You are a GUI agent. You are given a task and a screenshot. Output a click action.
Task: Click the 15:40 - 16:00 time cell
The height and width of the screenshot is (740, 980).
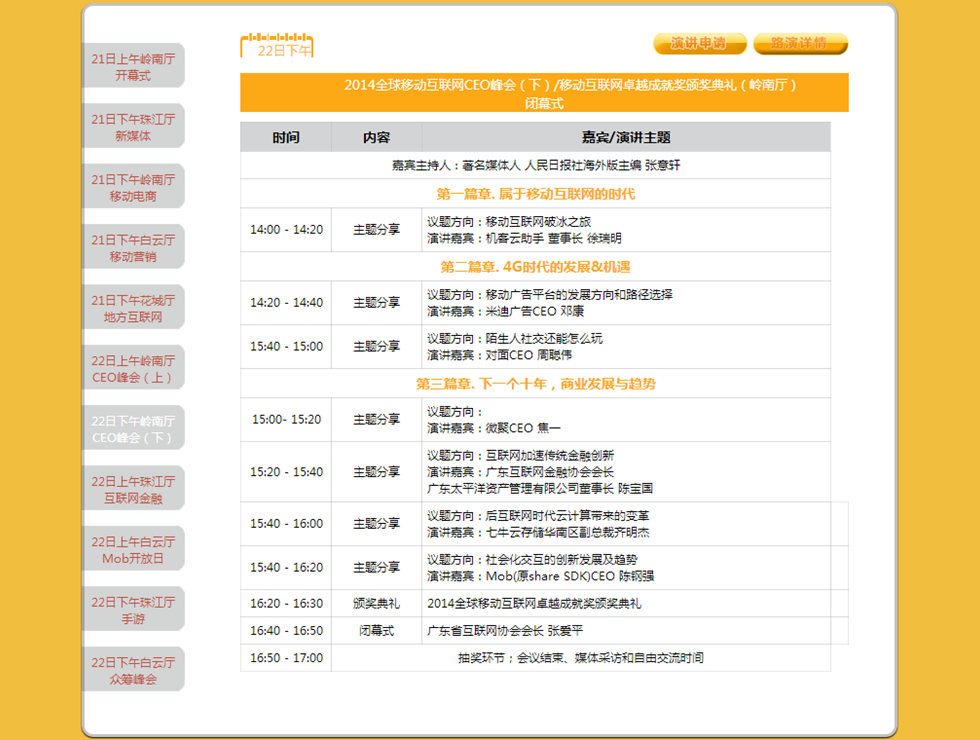click(x=286, y=524)
